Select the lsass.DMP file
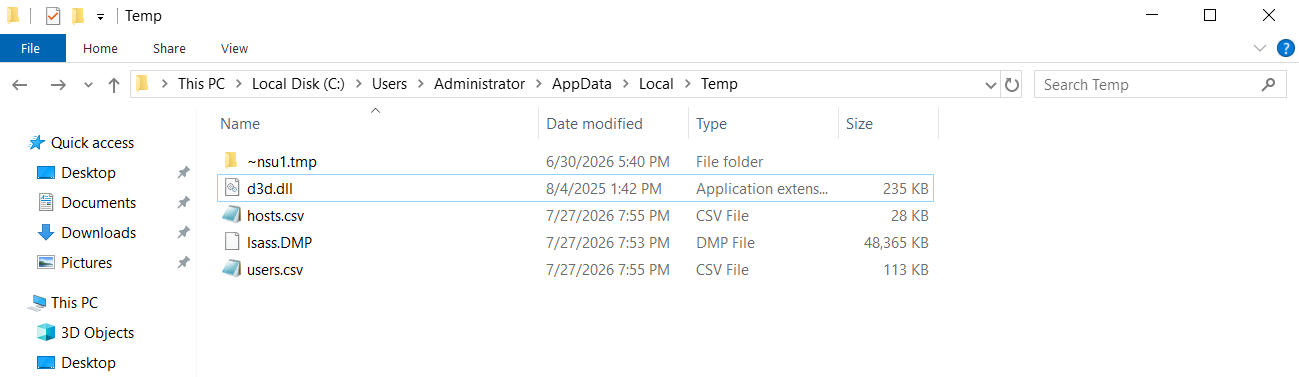The height and width of the screenshot is (377, 1299). pyautogui.click(x=575, y=242)
